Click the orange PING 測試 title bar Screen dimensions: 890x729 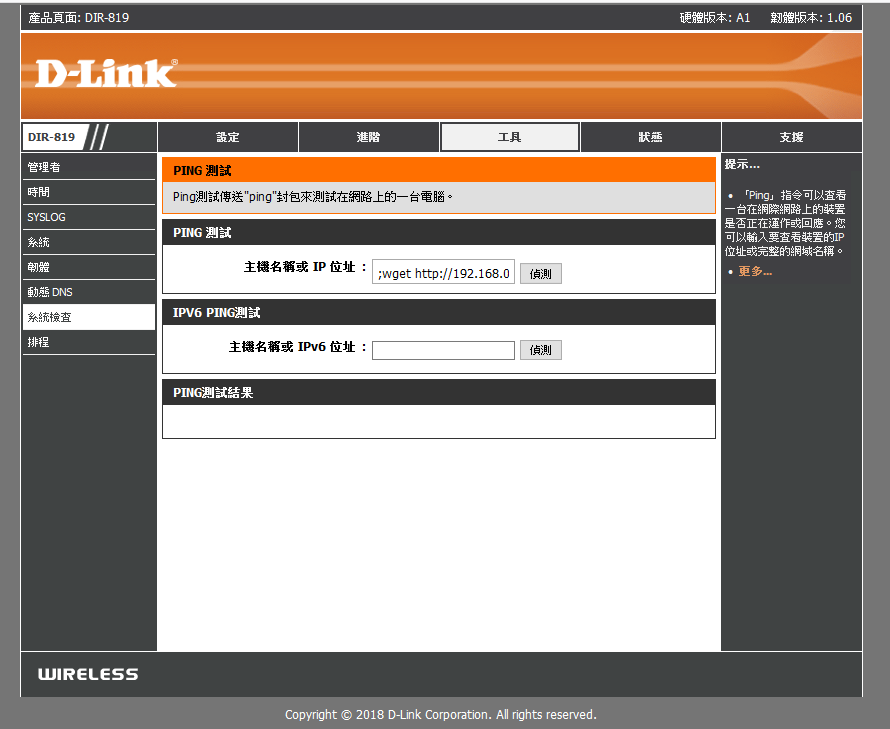point(439,170)
